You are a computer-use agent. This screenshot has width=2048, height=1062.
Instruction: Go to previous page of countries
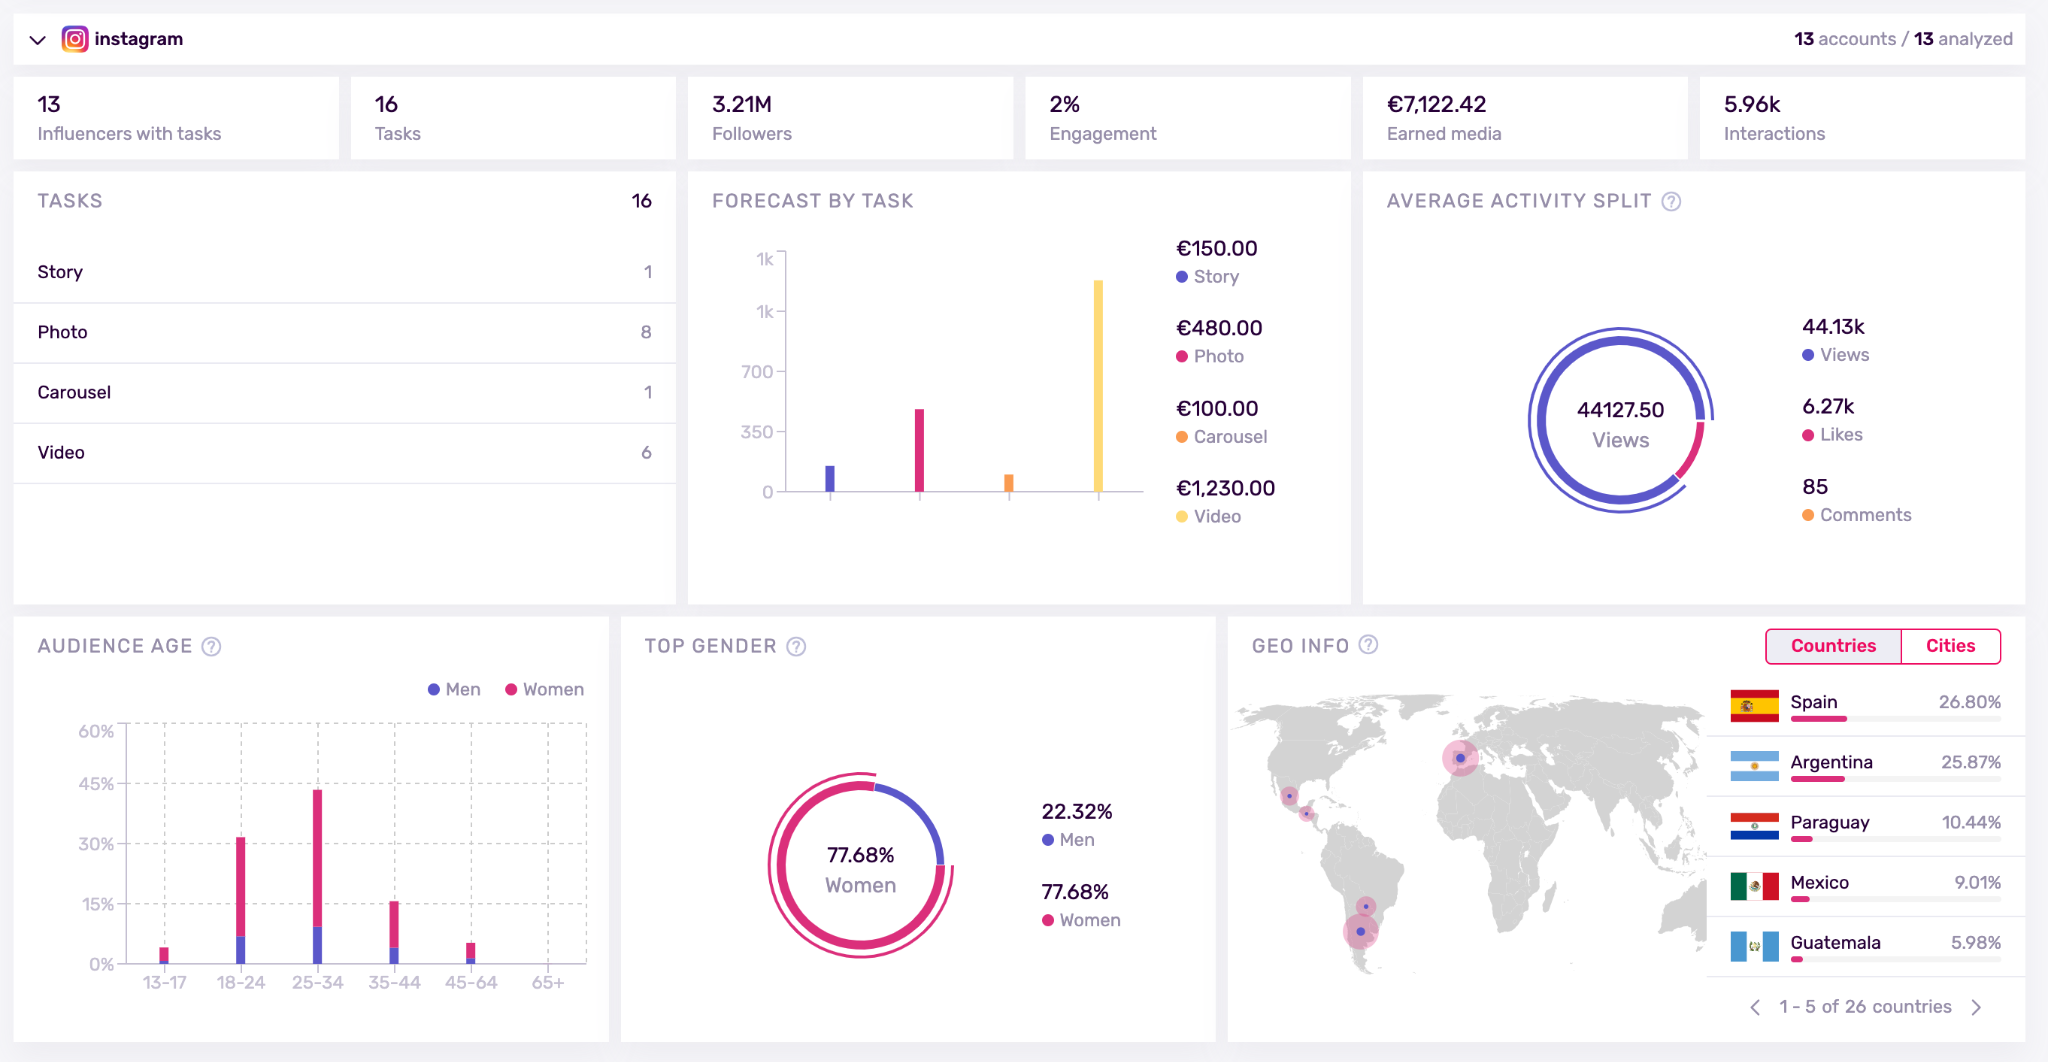1755,1007
